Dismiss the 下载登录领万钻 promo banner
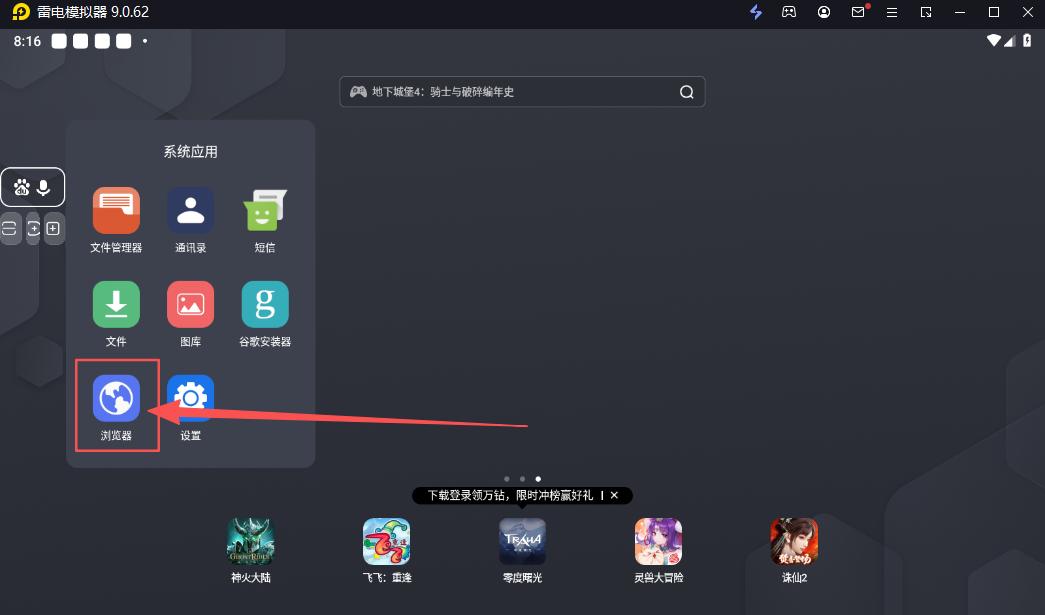The height and width of the screenshot is (615, 1045). click(614, 495)
